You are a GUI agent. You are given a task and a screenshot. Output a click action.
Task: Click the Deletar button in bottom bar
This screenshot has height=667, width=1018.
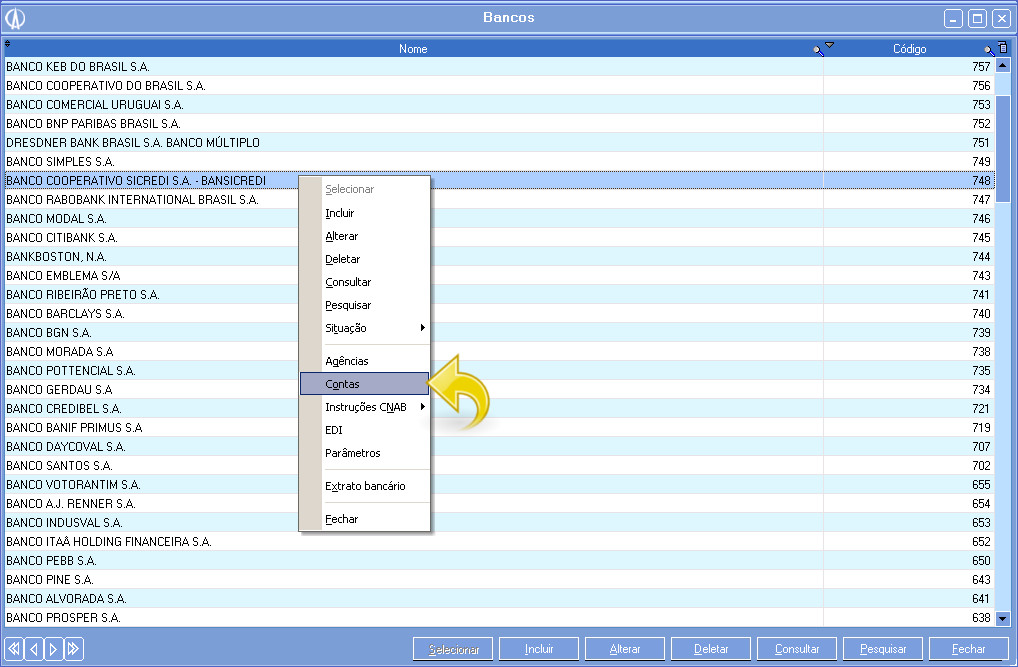click(711, 649)
